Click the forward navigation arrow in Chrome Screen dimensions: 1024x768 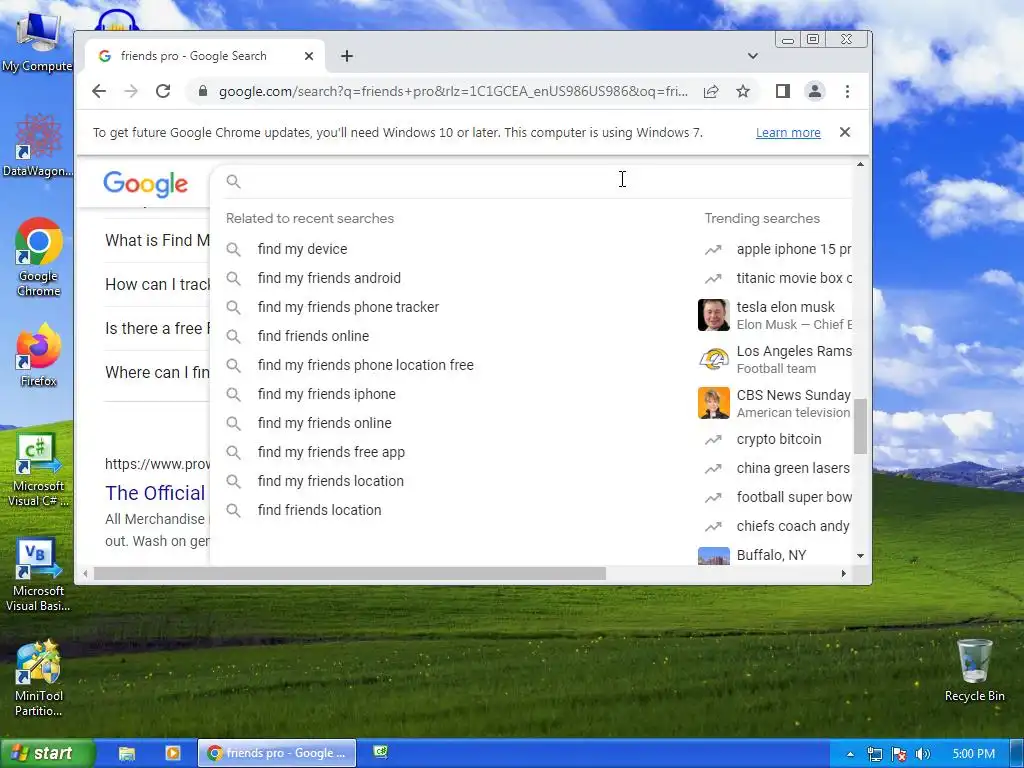point(131,91)
